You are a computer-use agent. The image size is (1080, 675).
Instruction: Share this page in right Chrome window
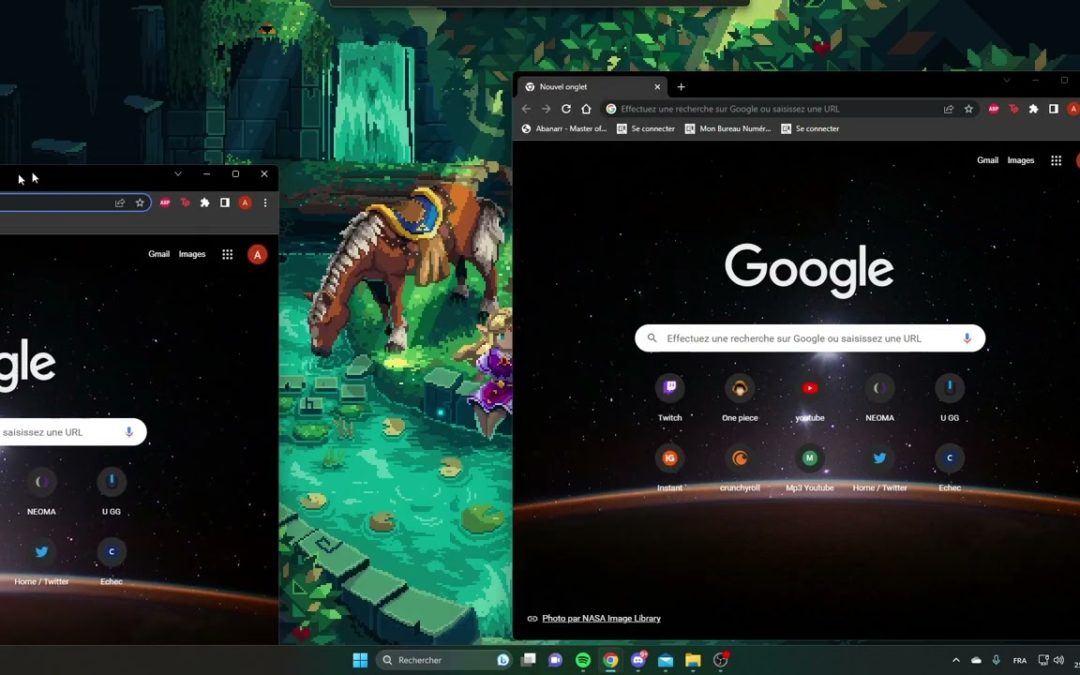[x=948, y=109]
